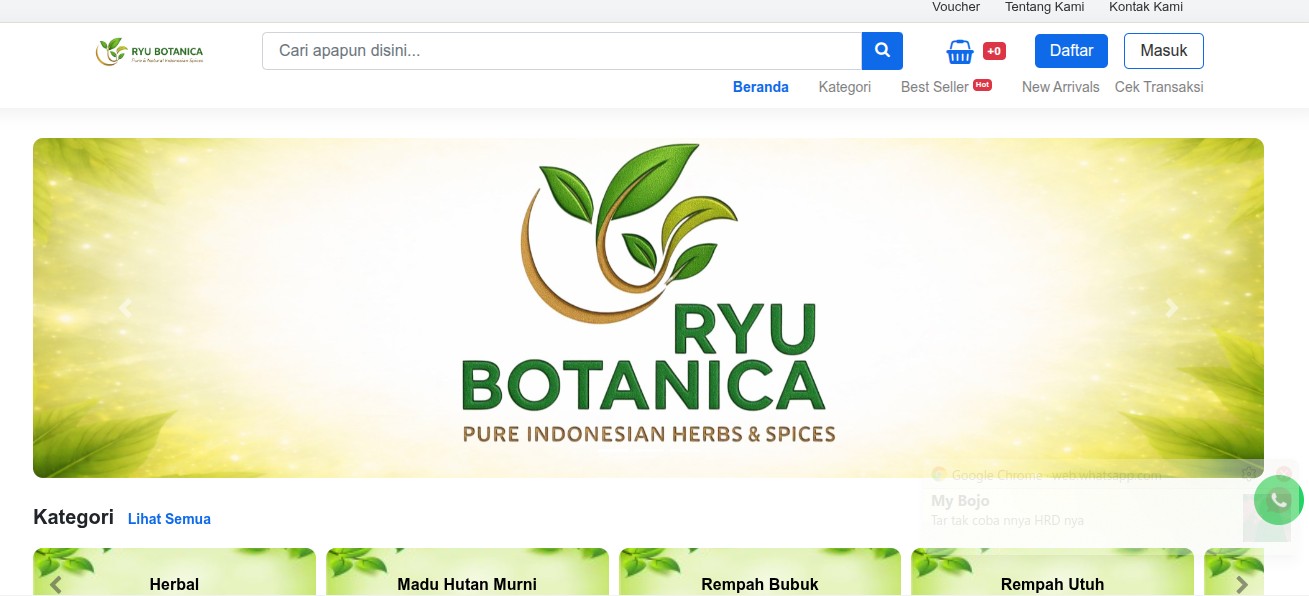Screen dimensions: 1309x596
Task: Open the Kategori menu item
Action: tap(845, 87)
